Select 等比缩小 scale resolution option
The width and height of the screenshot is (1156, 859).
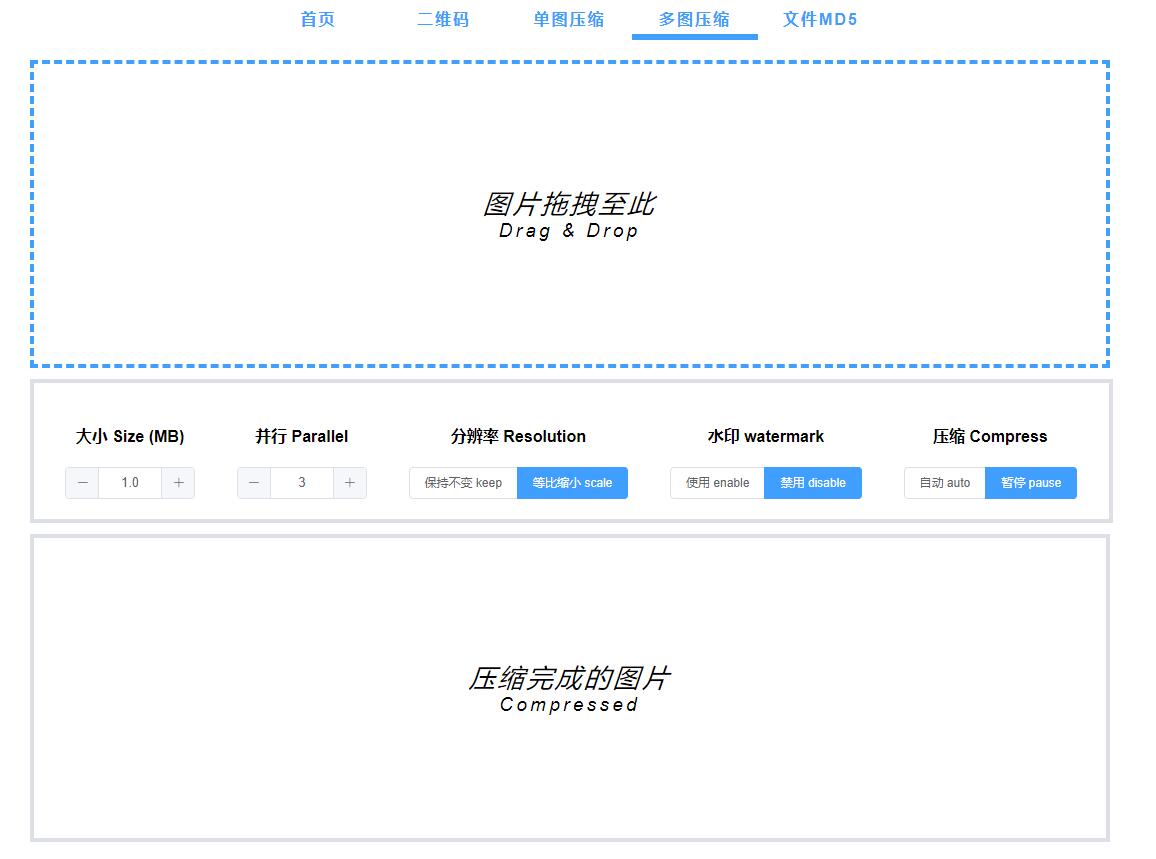pyautogui.click(x=572, y=483)
